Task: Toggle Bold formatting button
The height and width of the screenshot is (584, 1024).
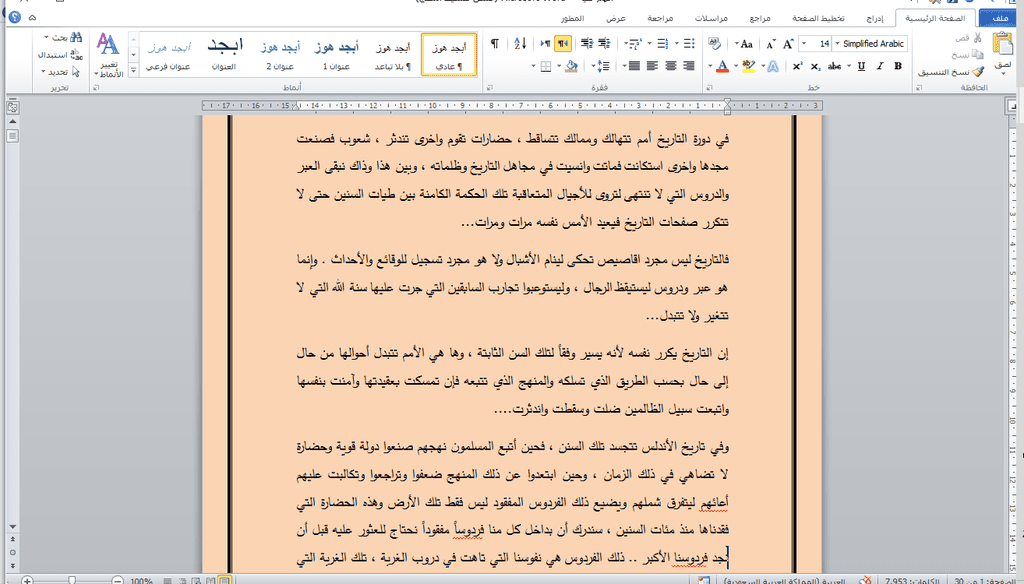Action: [x=898, y=66]
